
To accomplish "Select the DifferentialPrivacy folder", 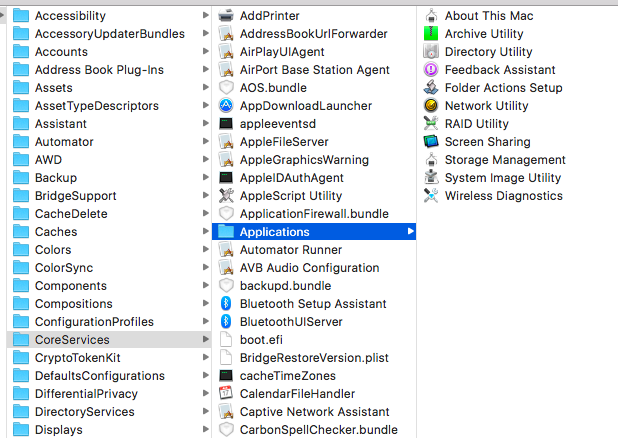I will [x=109, y=393].
